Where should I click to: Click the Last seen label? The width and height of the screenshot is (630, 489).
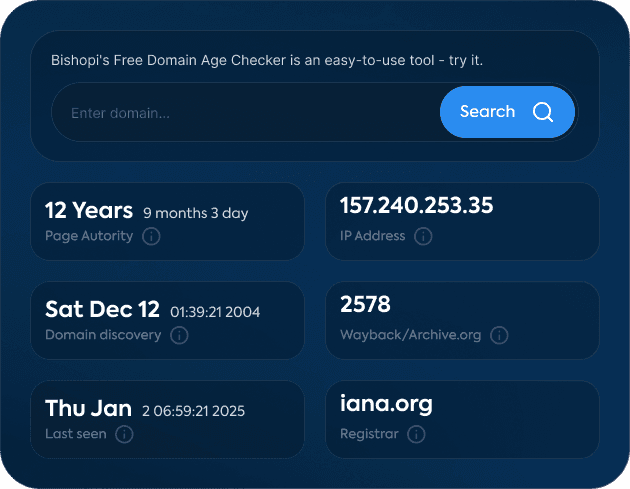click(76, 434)
